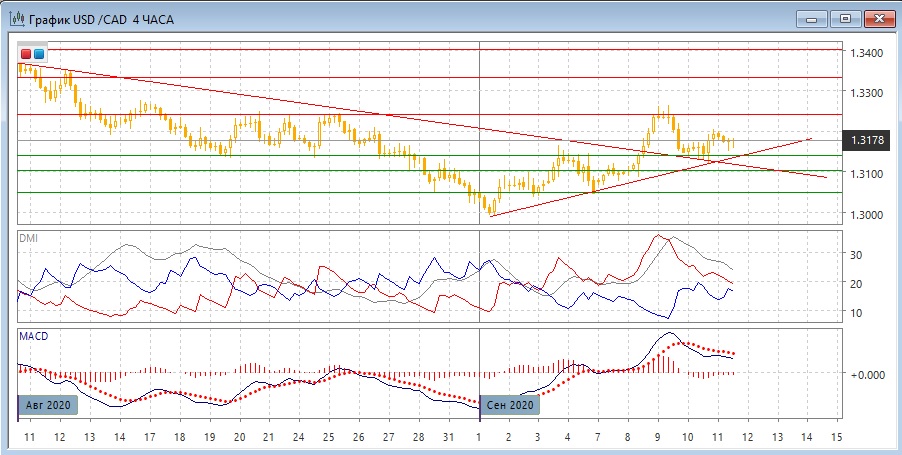Image resolution: width=902 pixels, height=455 pixels.
Task: Click the 1.3000 price axis label
Action: pos(864,215)
